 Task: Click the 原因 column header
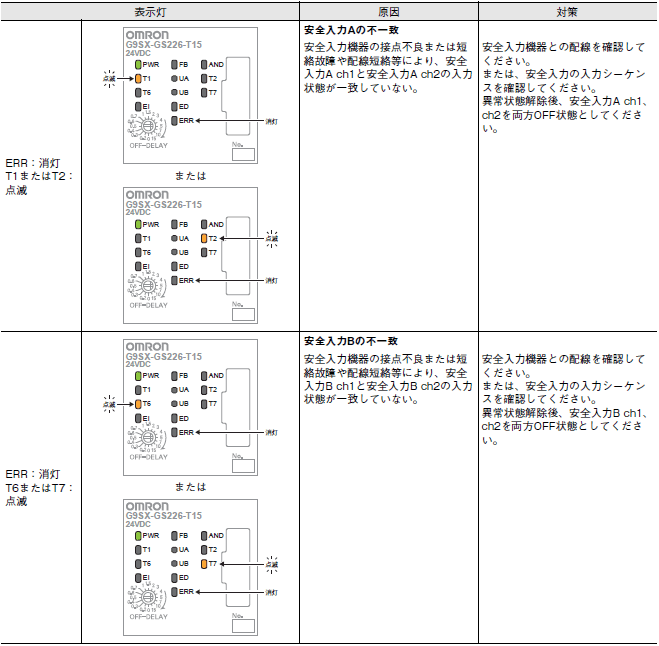(x=388, y=11)
